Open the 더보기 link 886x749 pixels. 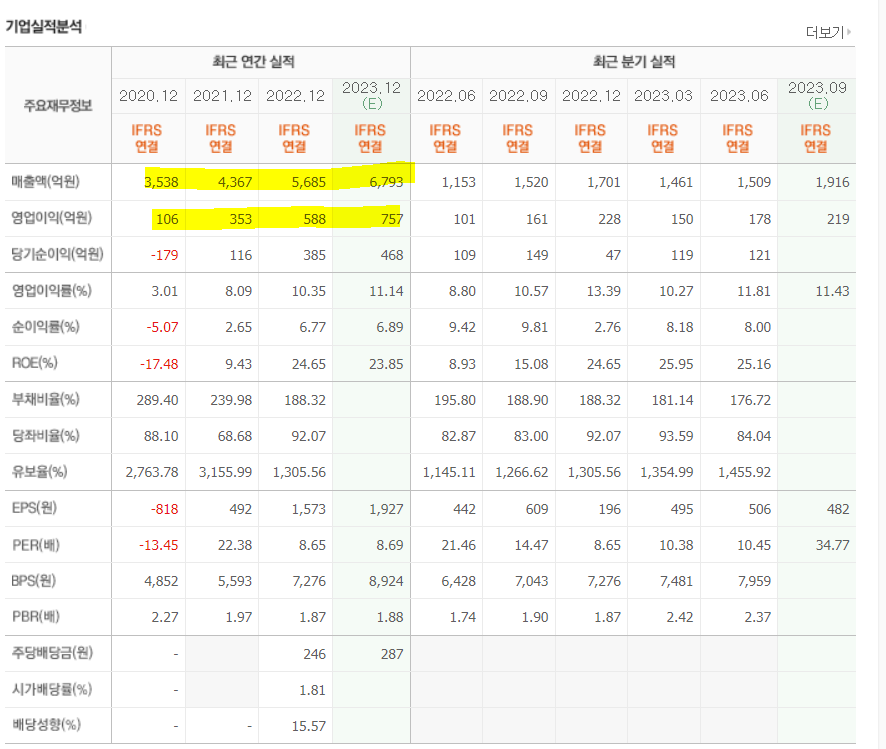tap(824, 32)
